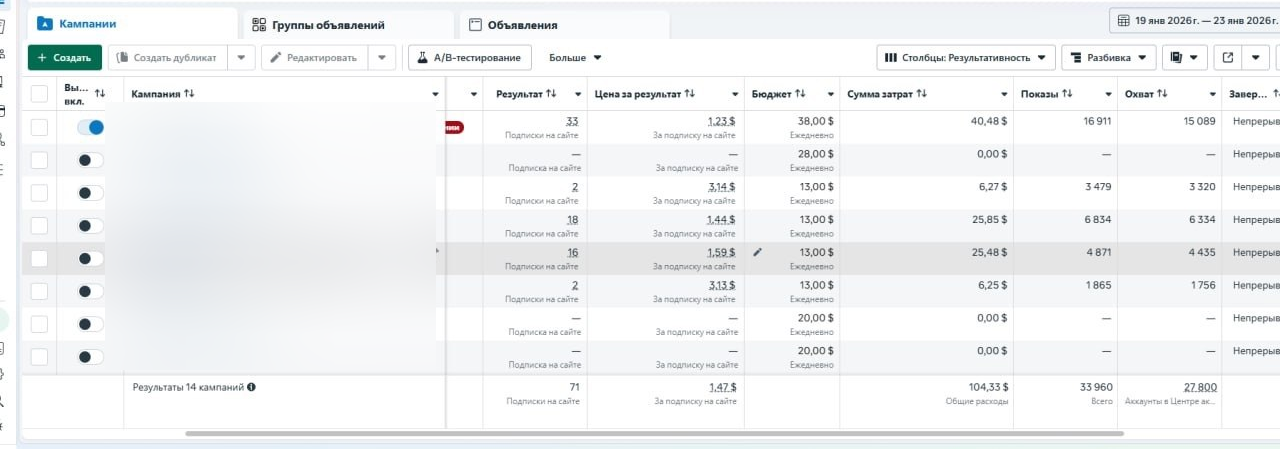
Task: Click the budget cell 28,00 $
Action: [816, 154]
